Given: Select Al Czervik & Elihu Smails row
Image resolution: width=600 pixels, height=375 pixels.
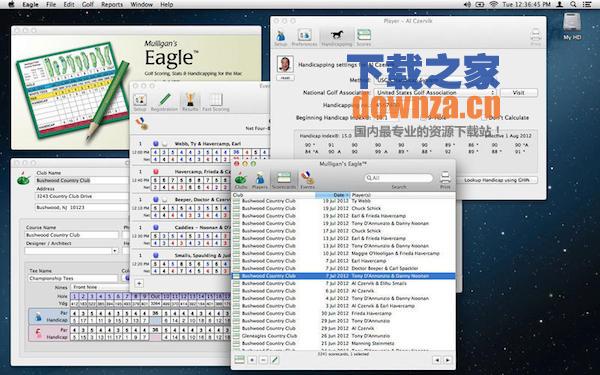Looking at the screenshot, I should coord(343,283).
